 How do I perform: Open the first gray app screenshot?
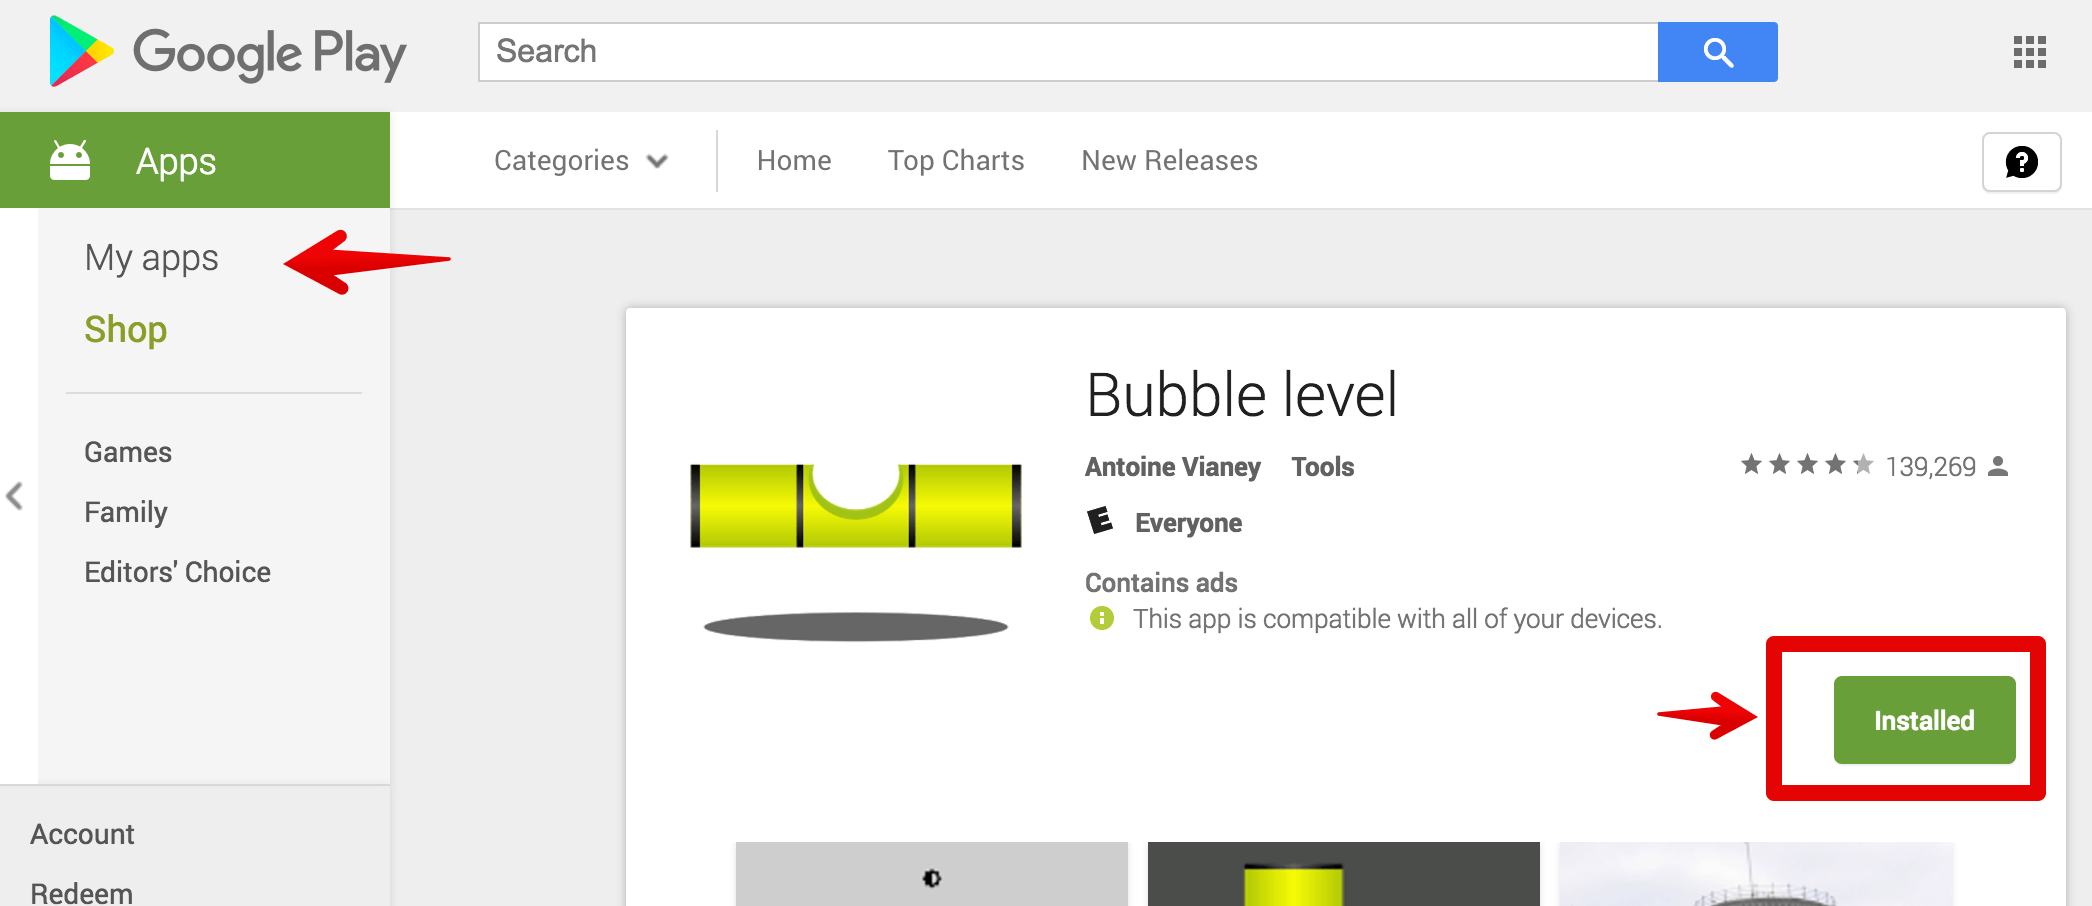click(932, 874)
